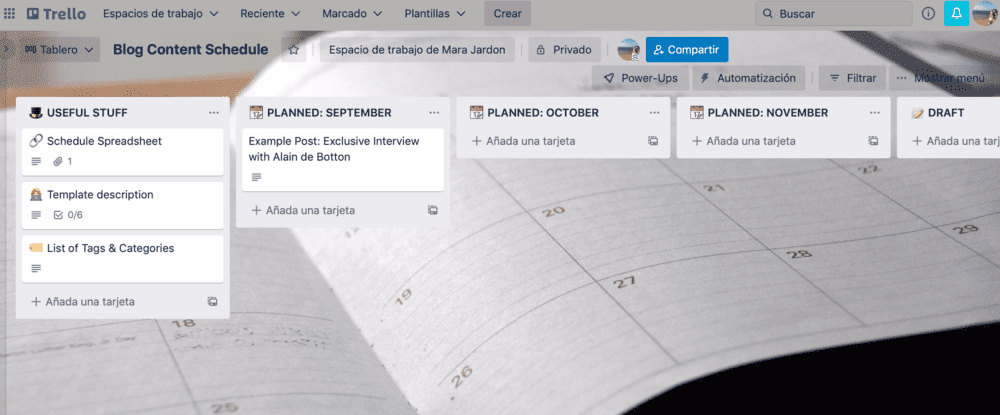Create card from template in OCTOBER list
The image size is (1000, 415).
coord(653,141)
